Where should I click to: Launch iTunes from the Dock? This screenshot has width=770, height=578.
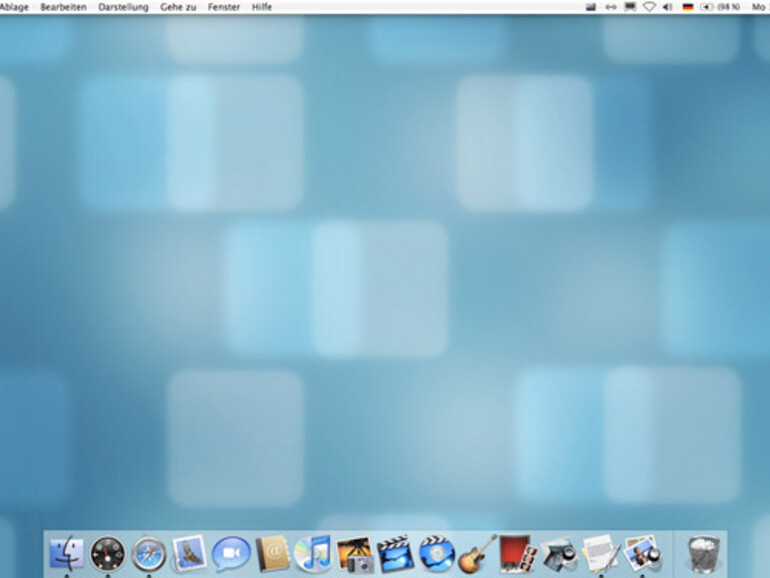point(312,553)
